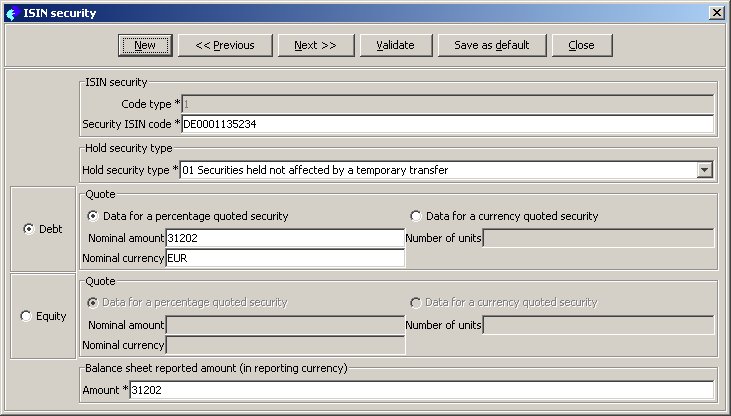Viewport: 731px width, 416px height.
Task: Close the ISIN security window with X
Action: point(716,12)
